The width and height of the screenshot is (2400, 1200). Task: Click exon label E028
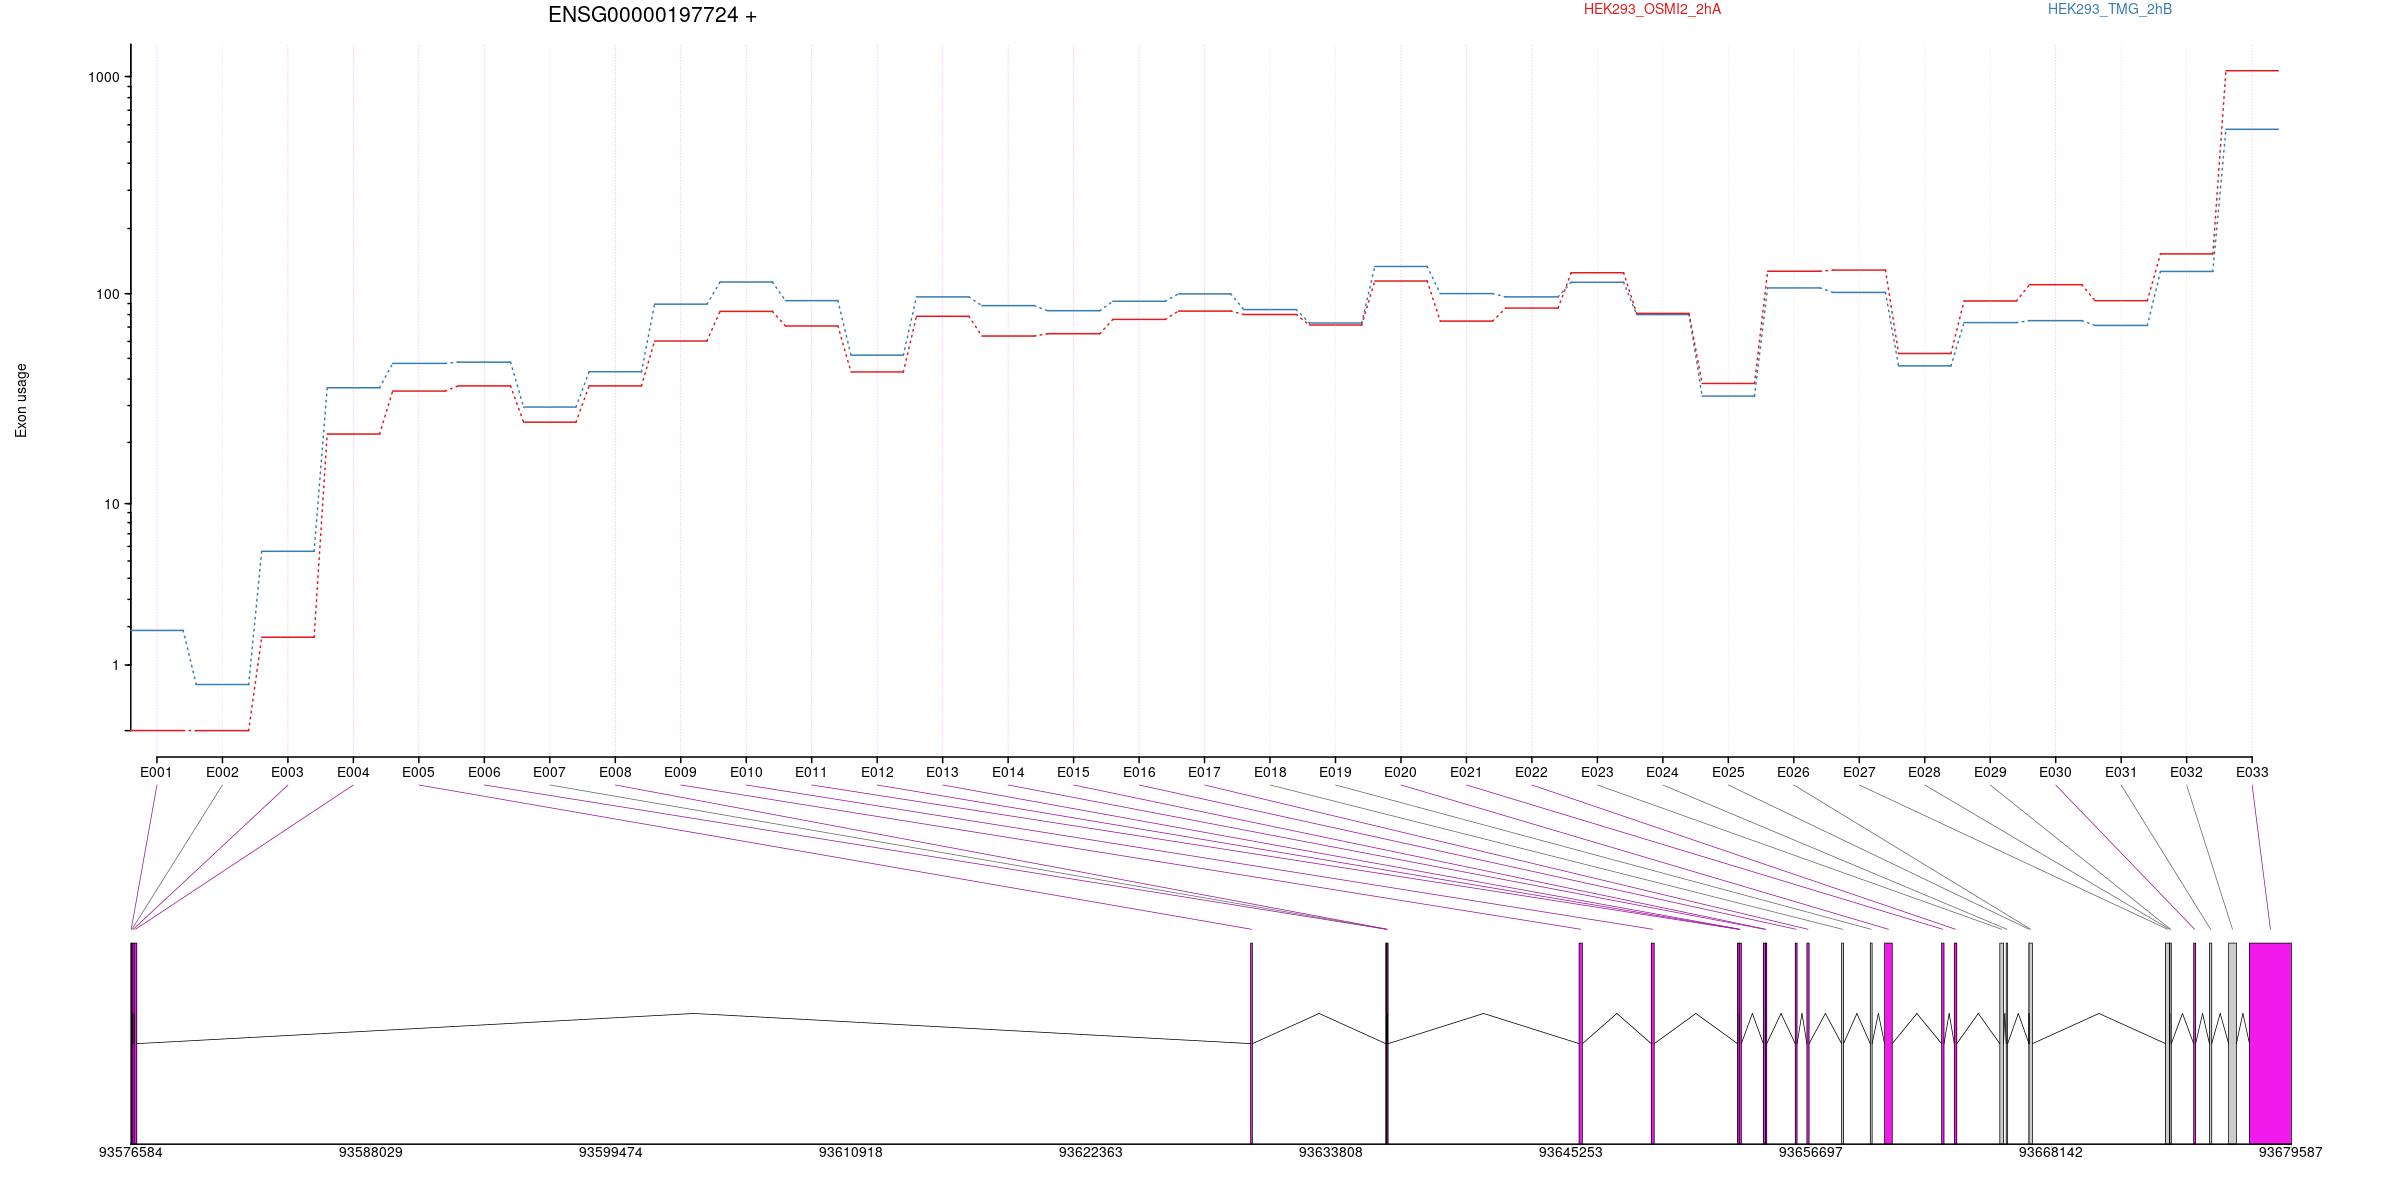pos(1924,772)
